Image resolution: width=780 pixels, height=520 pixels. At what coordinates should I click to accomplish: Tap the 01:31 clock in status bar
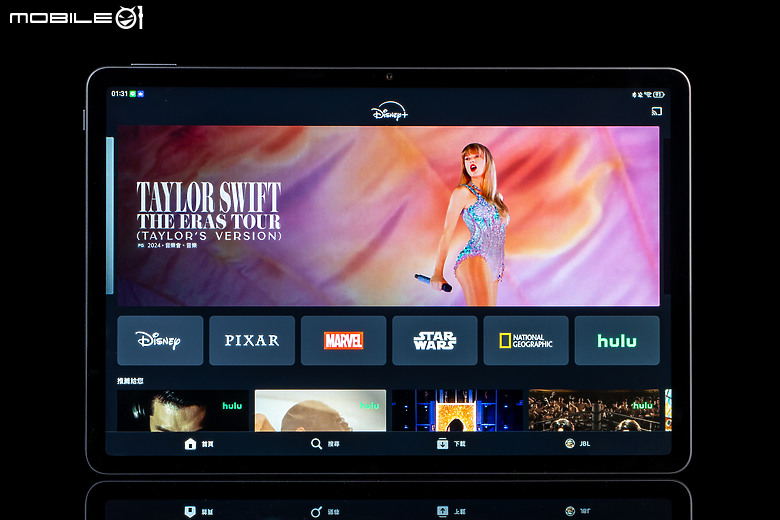(119, 94)
